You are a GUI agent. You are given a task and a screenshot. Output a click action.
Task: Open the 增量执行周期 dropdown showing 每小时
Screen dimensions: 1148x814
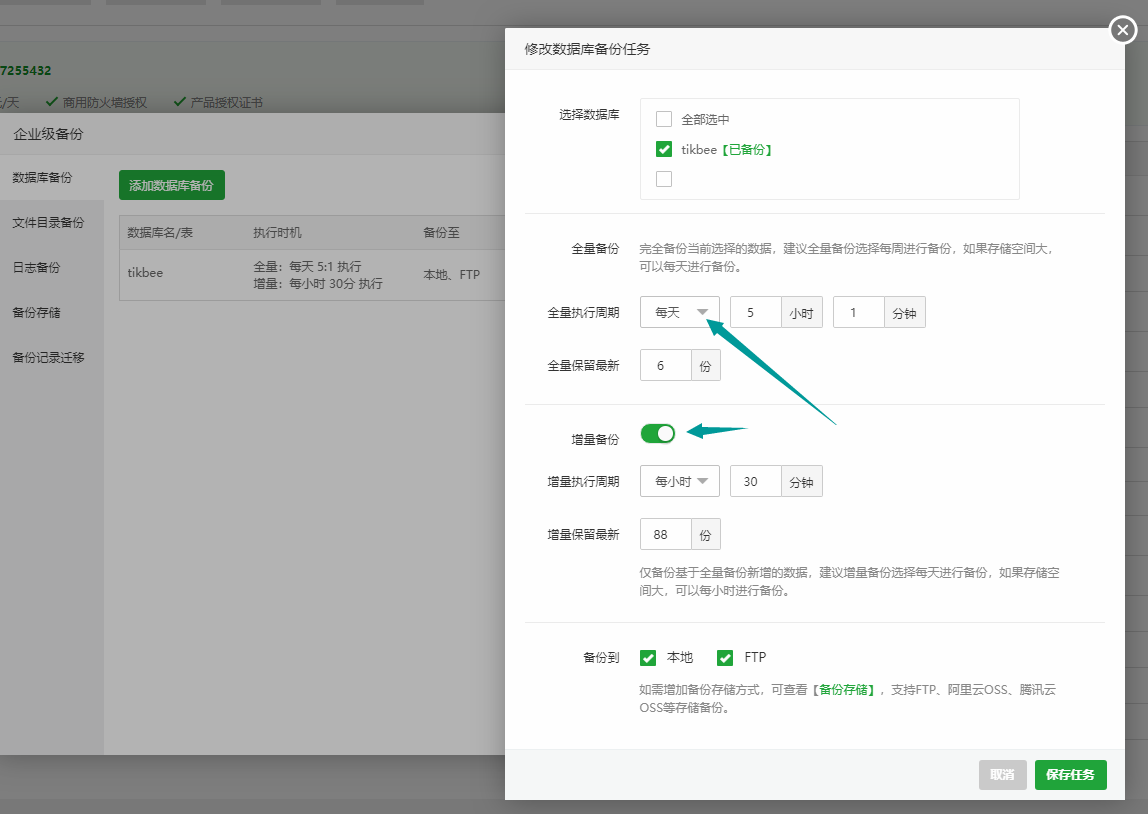[x=680, y=481]
